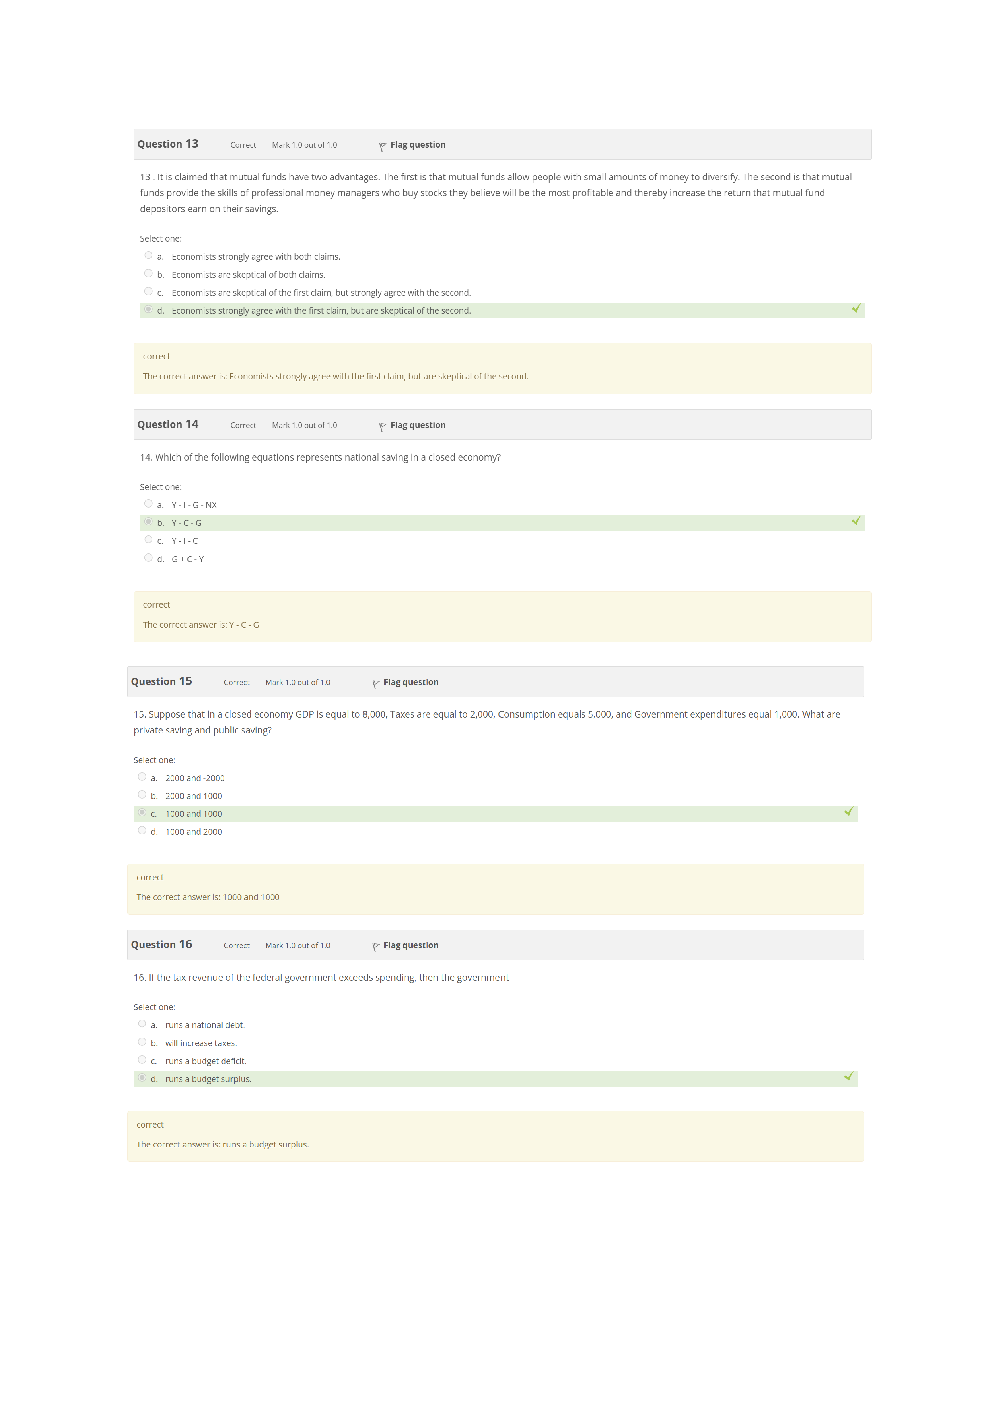Viewport: 993px width, 1403px height.
Task: Choose Question 14 option d, G + C - Y
Action: point(148,558)
